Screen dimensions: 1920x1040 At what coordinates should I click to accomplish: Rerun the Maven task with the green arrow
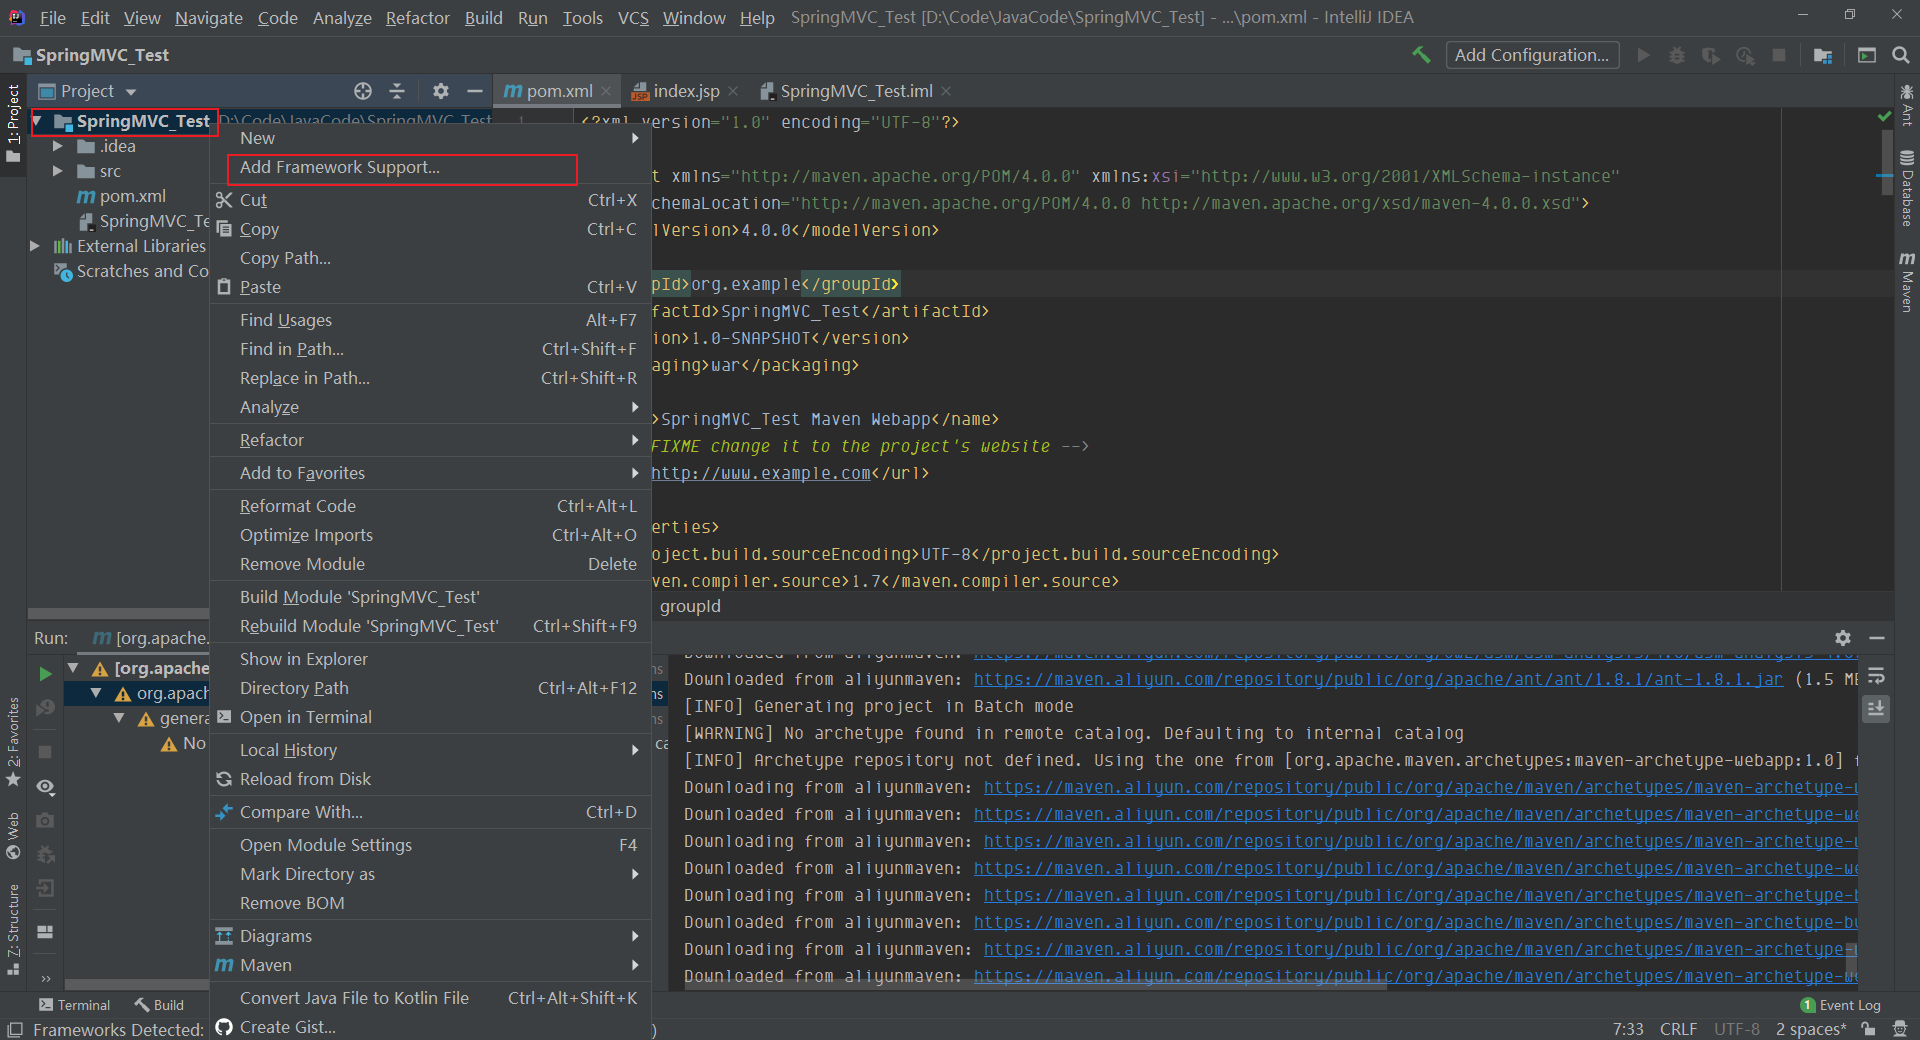[45, 674]
